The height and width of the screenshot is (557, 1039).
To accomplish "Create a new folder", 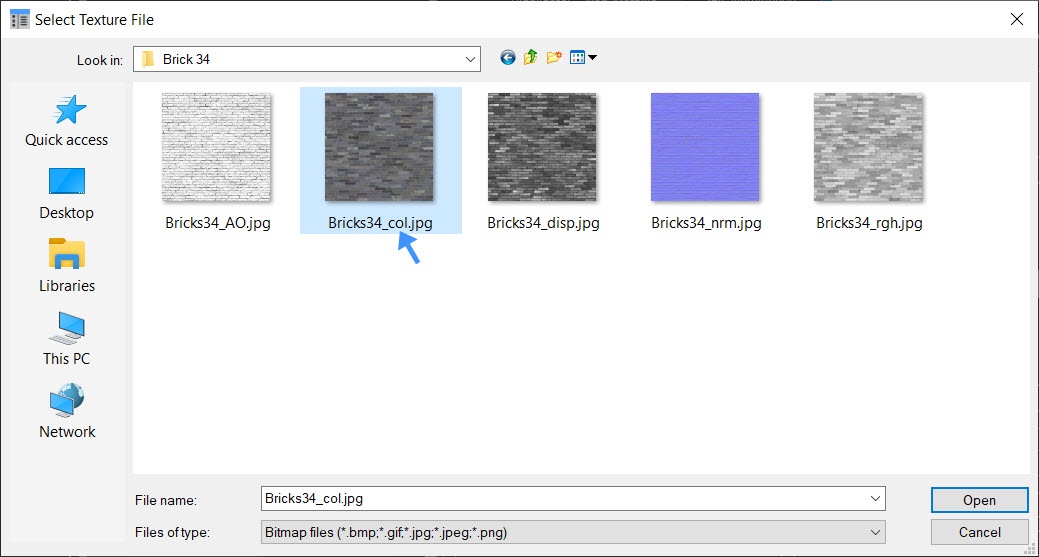I will (x=554, y=58).
